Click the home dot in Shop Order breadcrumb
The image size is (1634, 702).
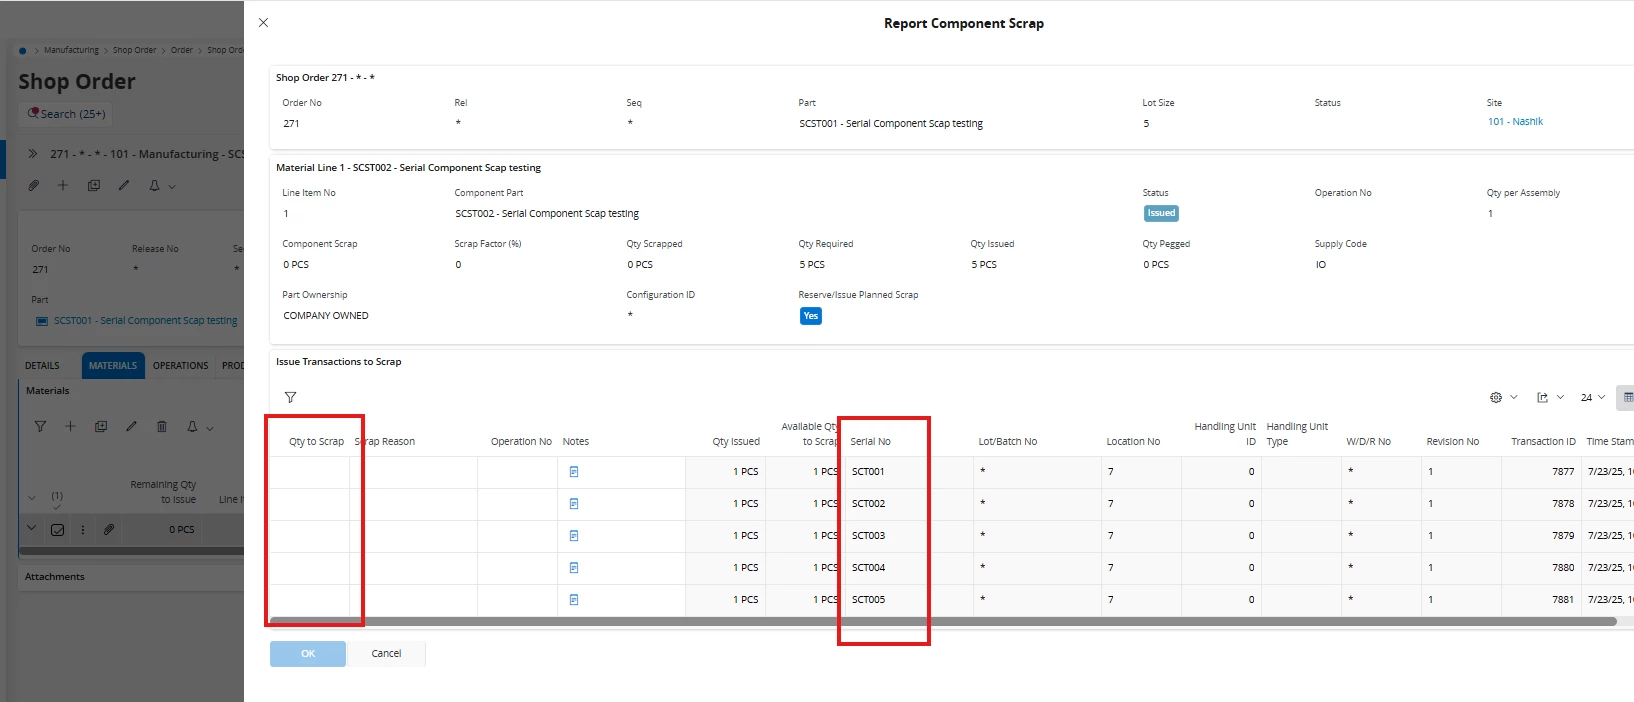[x=23, y=50]
